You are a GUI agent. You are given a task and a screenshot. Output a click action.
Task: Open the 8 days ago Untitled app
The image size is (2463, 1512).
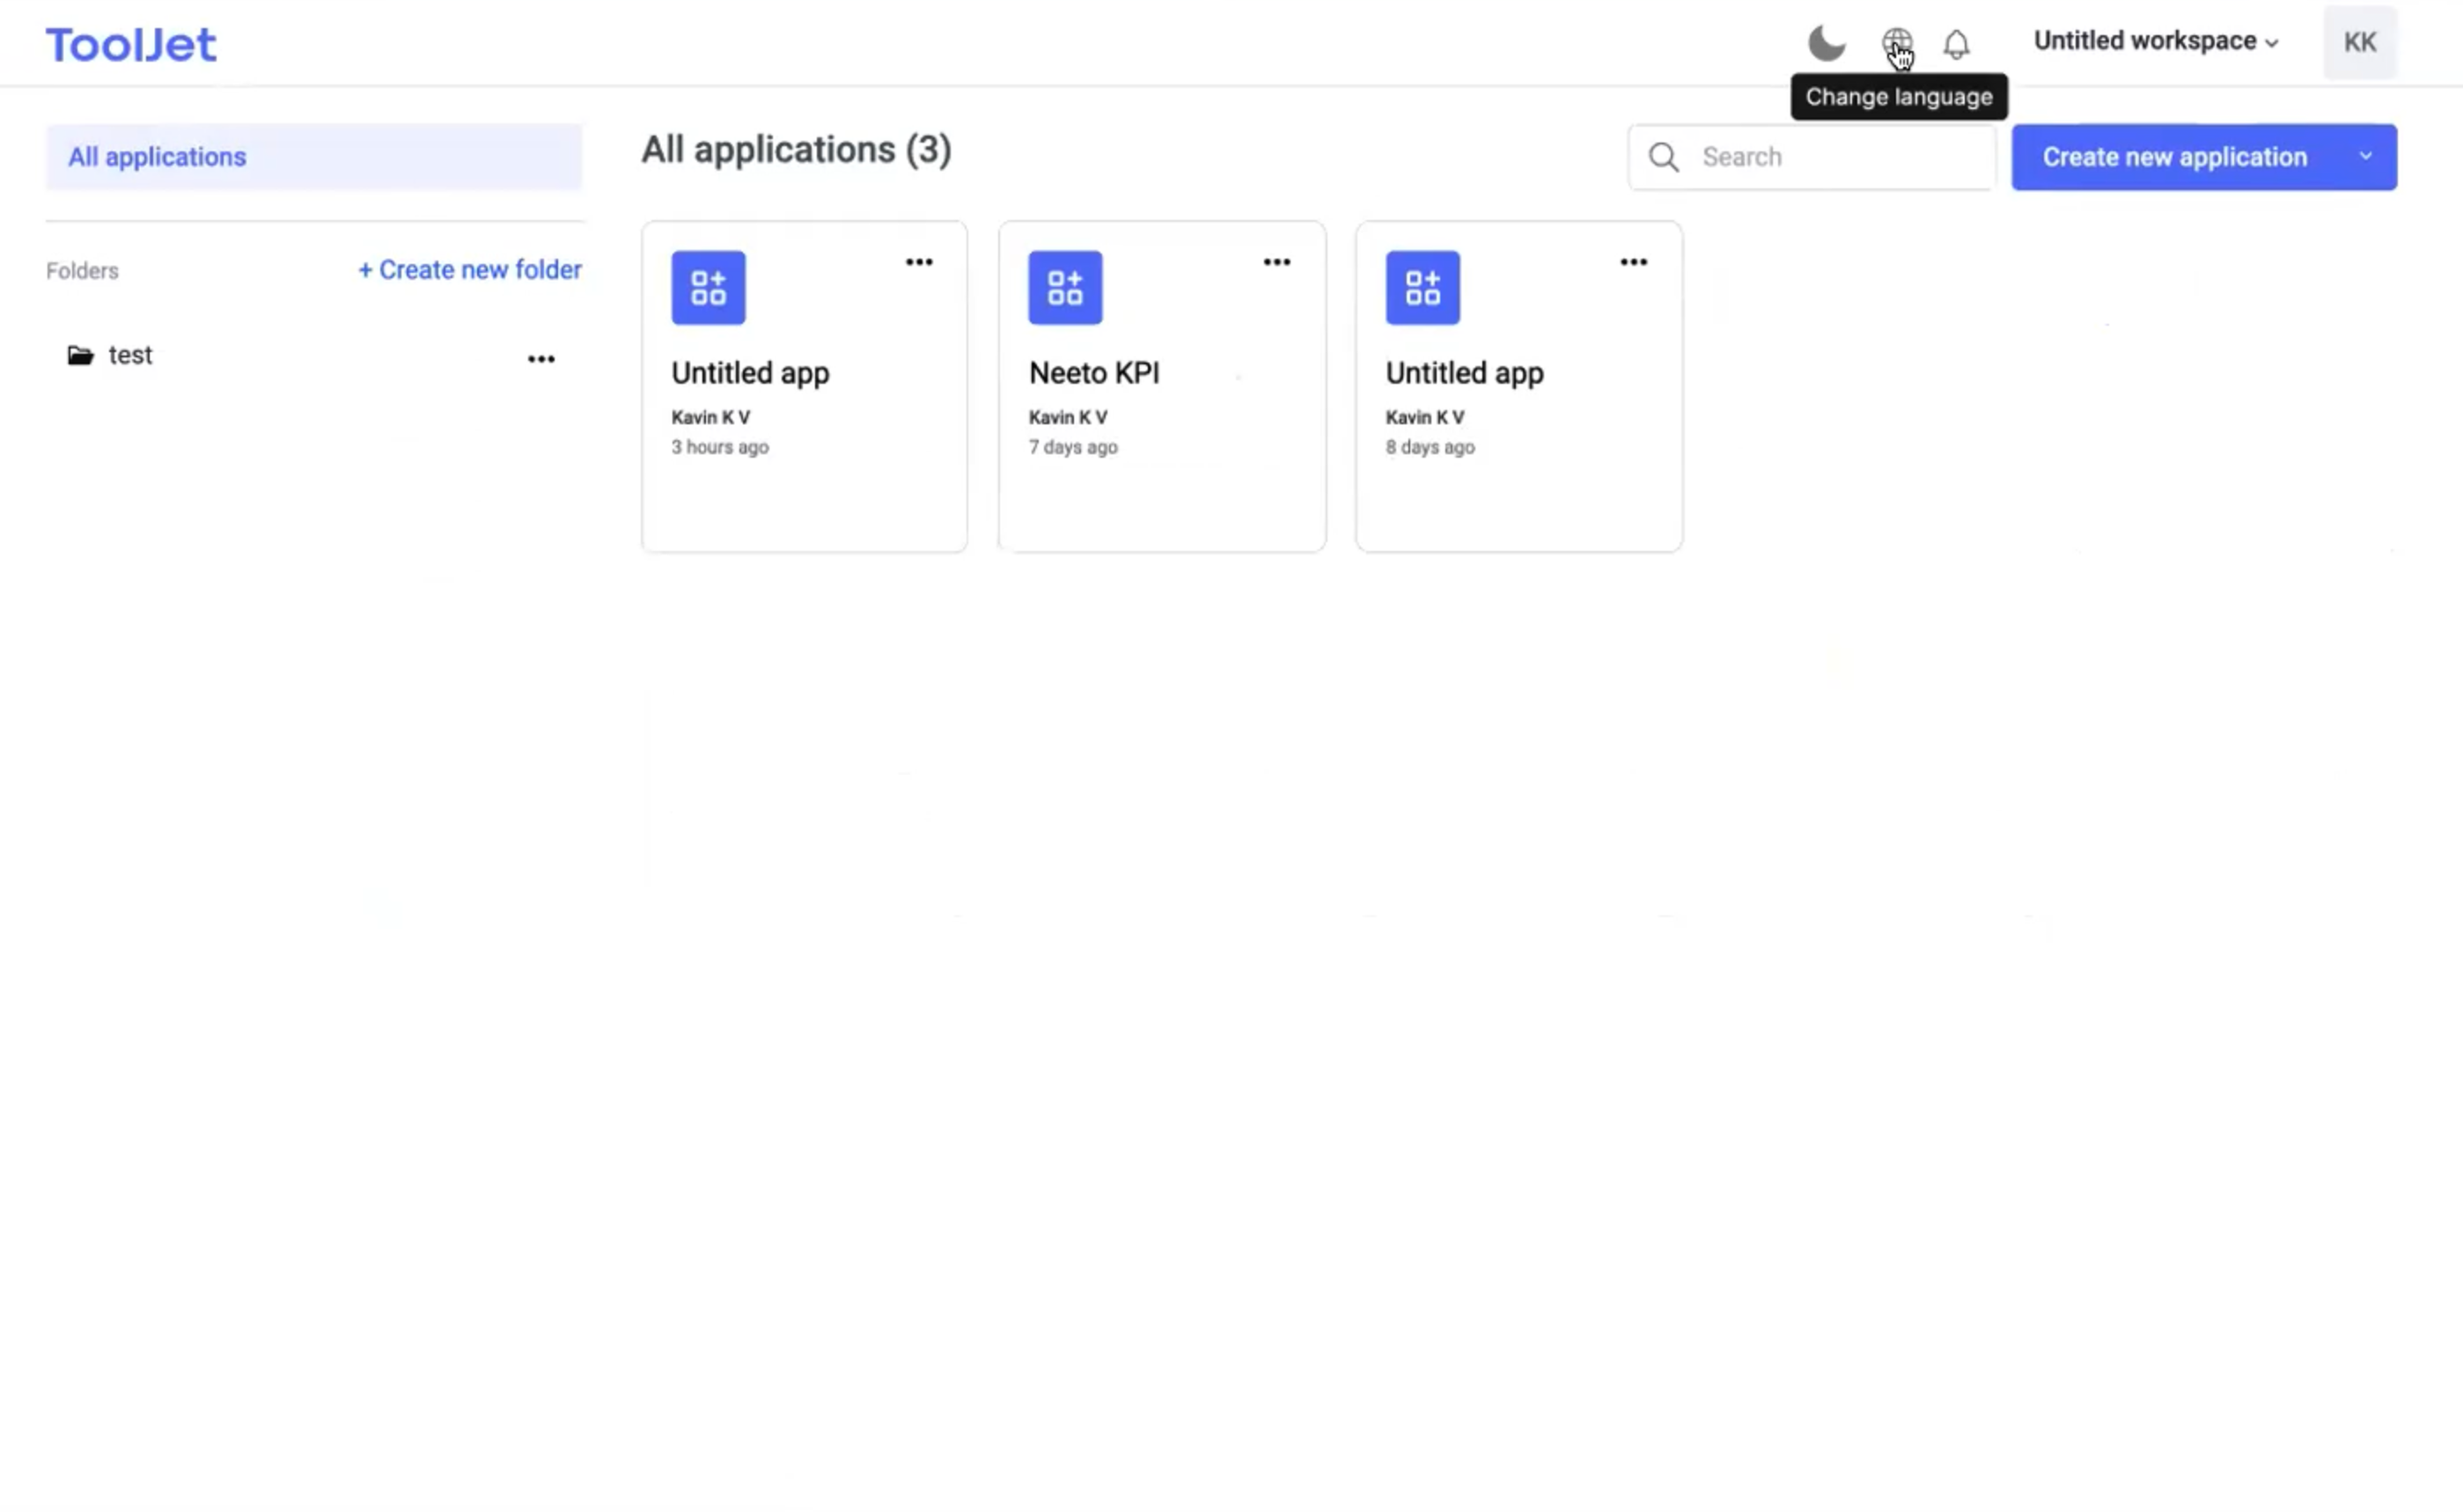(1464, 373)
